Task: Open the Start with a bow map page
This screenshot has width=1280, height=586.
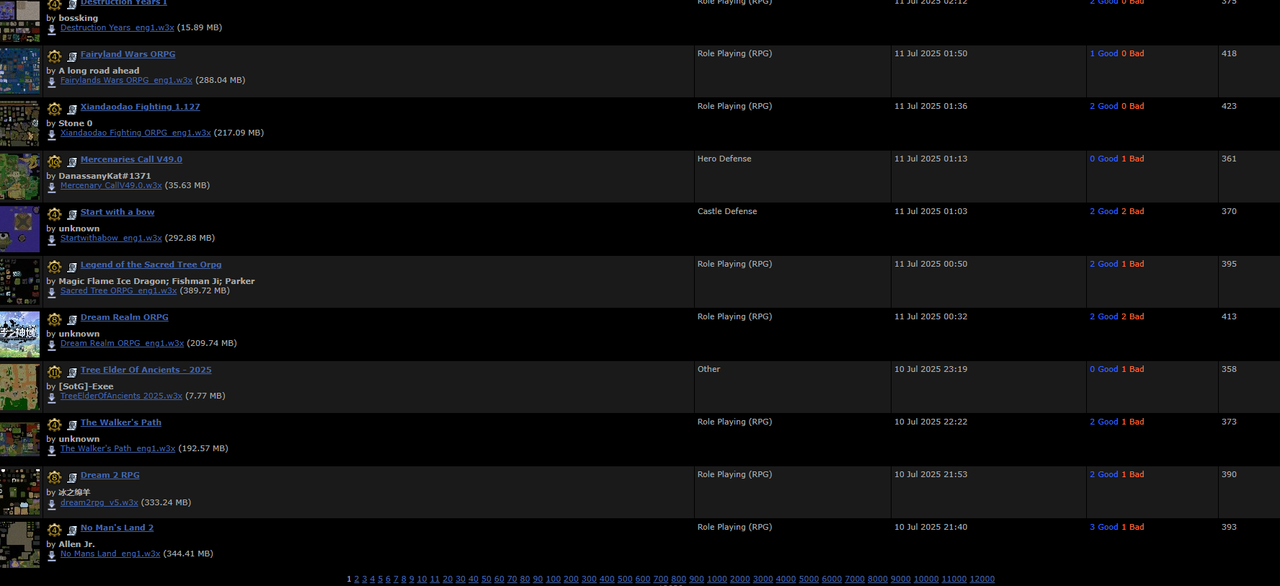Action: tap(118, 212)
